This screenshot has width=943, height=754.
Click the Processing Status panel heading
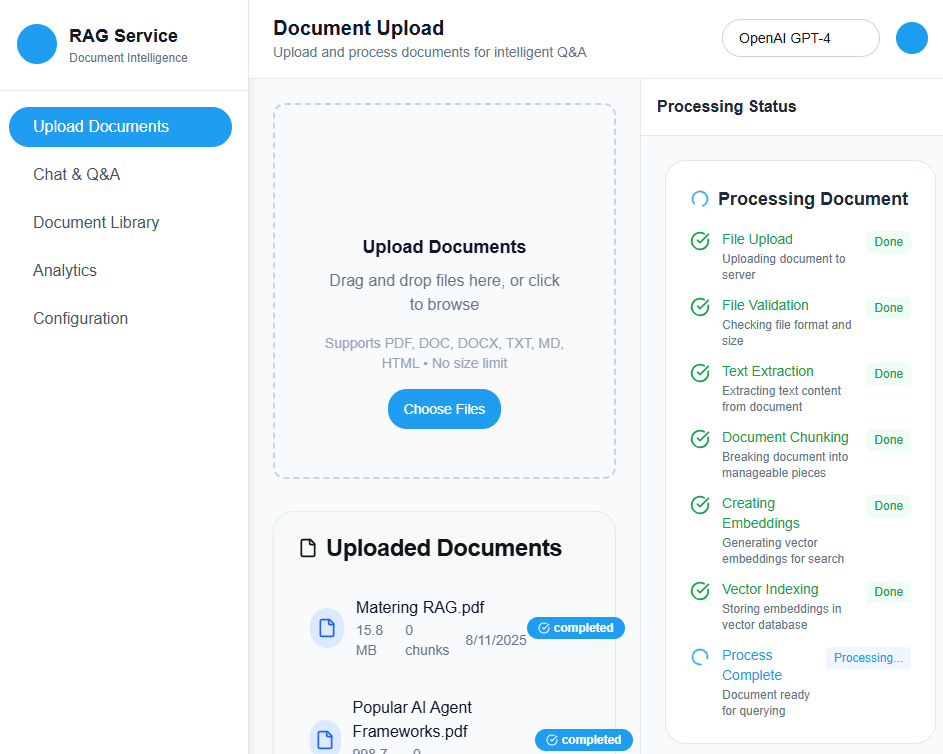click(726, 106)
